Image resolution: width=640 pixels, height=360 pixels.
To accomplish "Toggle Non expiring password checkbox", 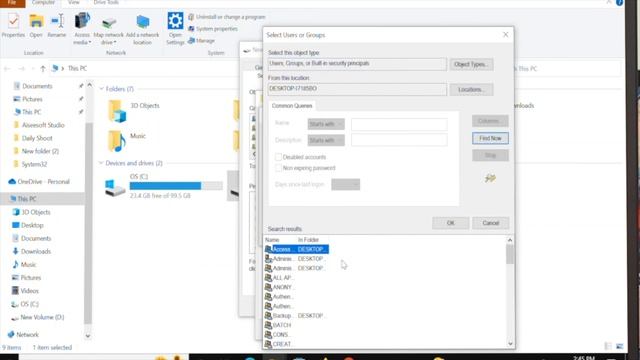I will point(278,168).
